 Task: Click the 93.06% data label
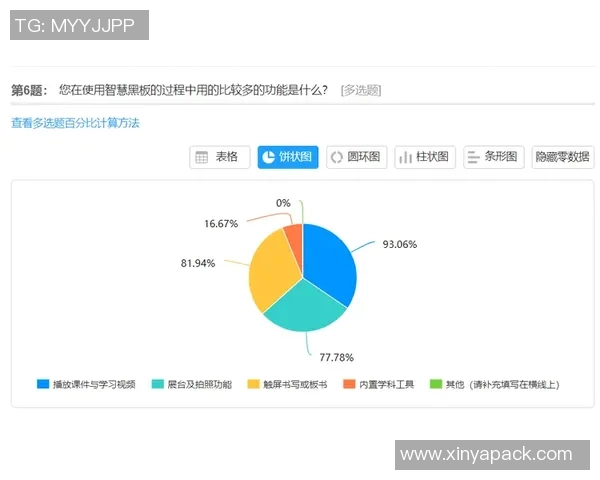tap(400, 244)
